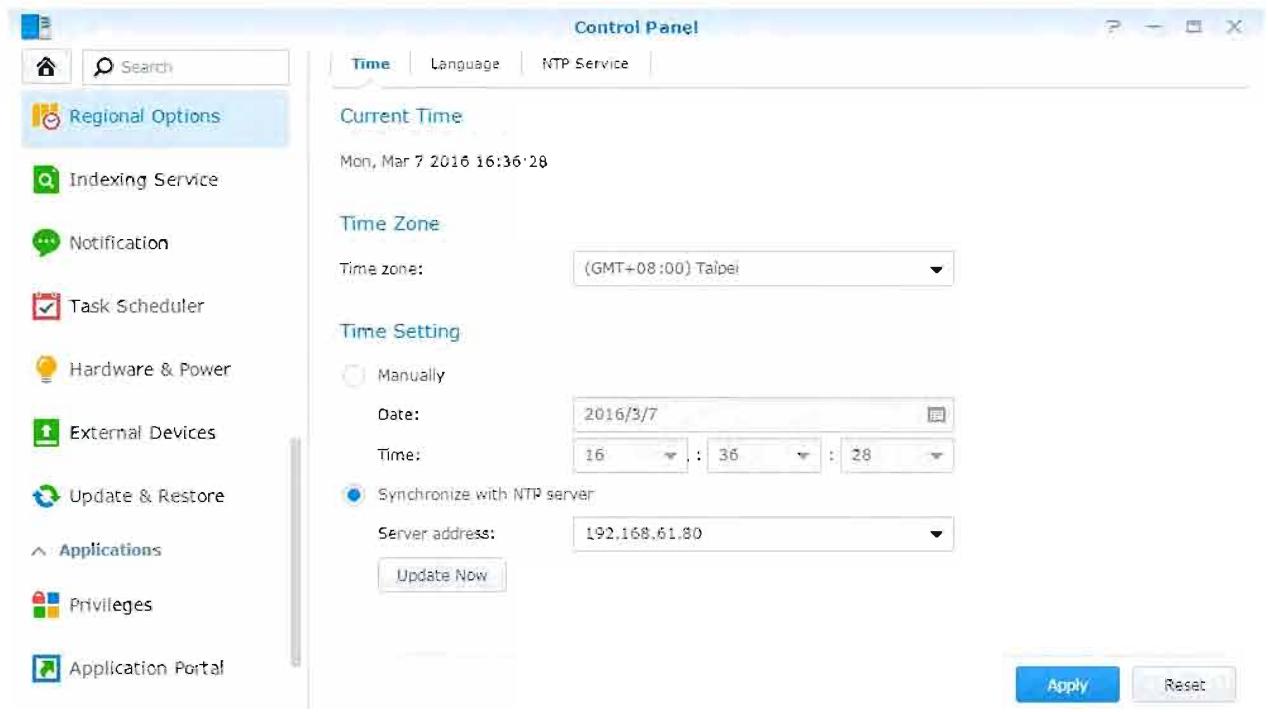Click the Control Panel home icon
1268x712 pixels.
tap(46, 66)
